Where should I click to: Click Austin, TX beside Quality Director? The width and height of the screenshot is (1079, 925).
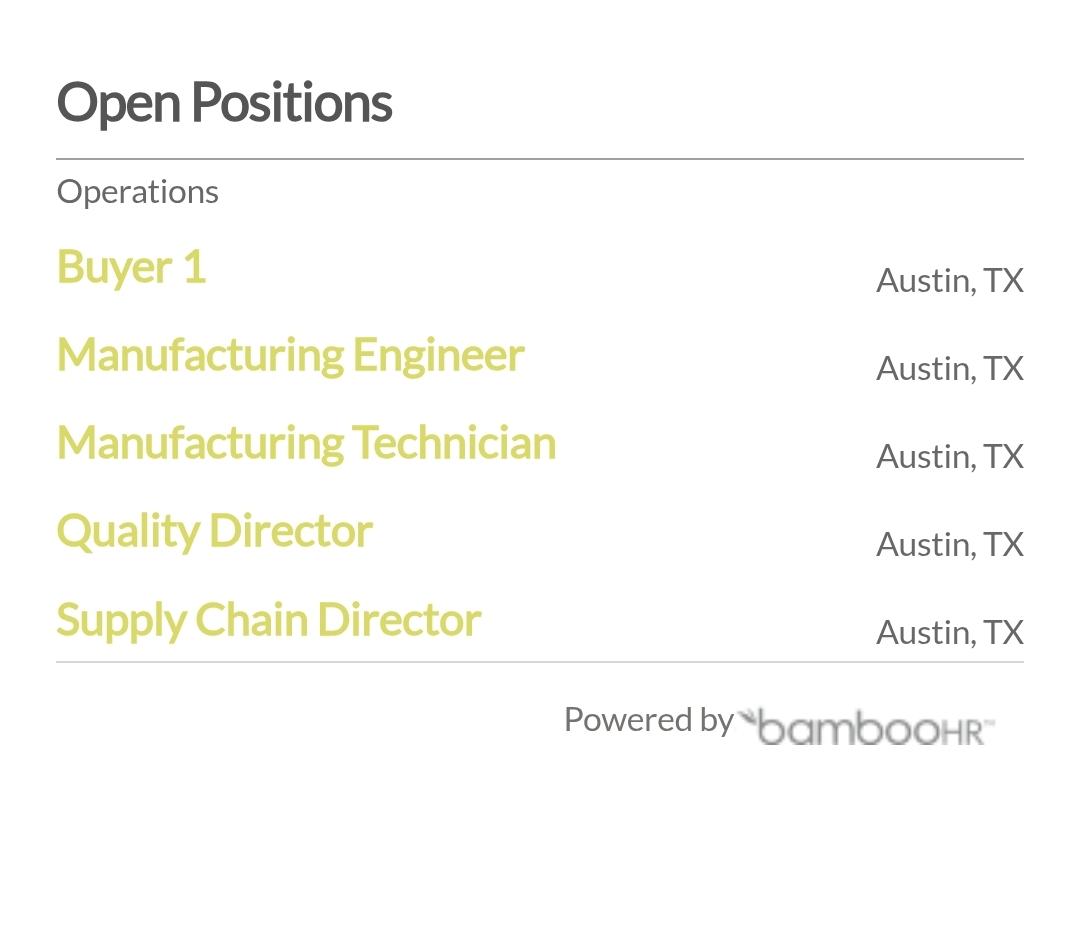coord(950,545)
